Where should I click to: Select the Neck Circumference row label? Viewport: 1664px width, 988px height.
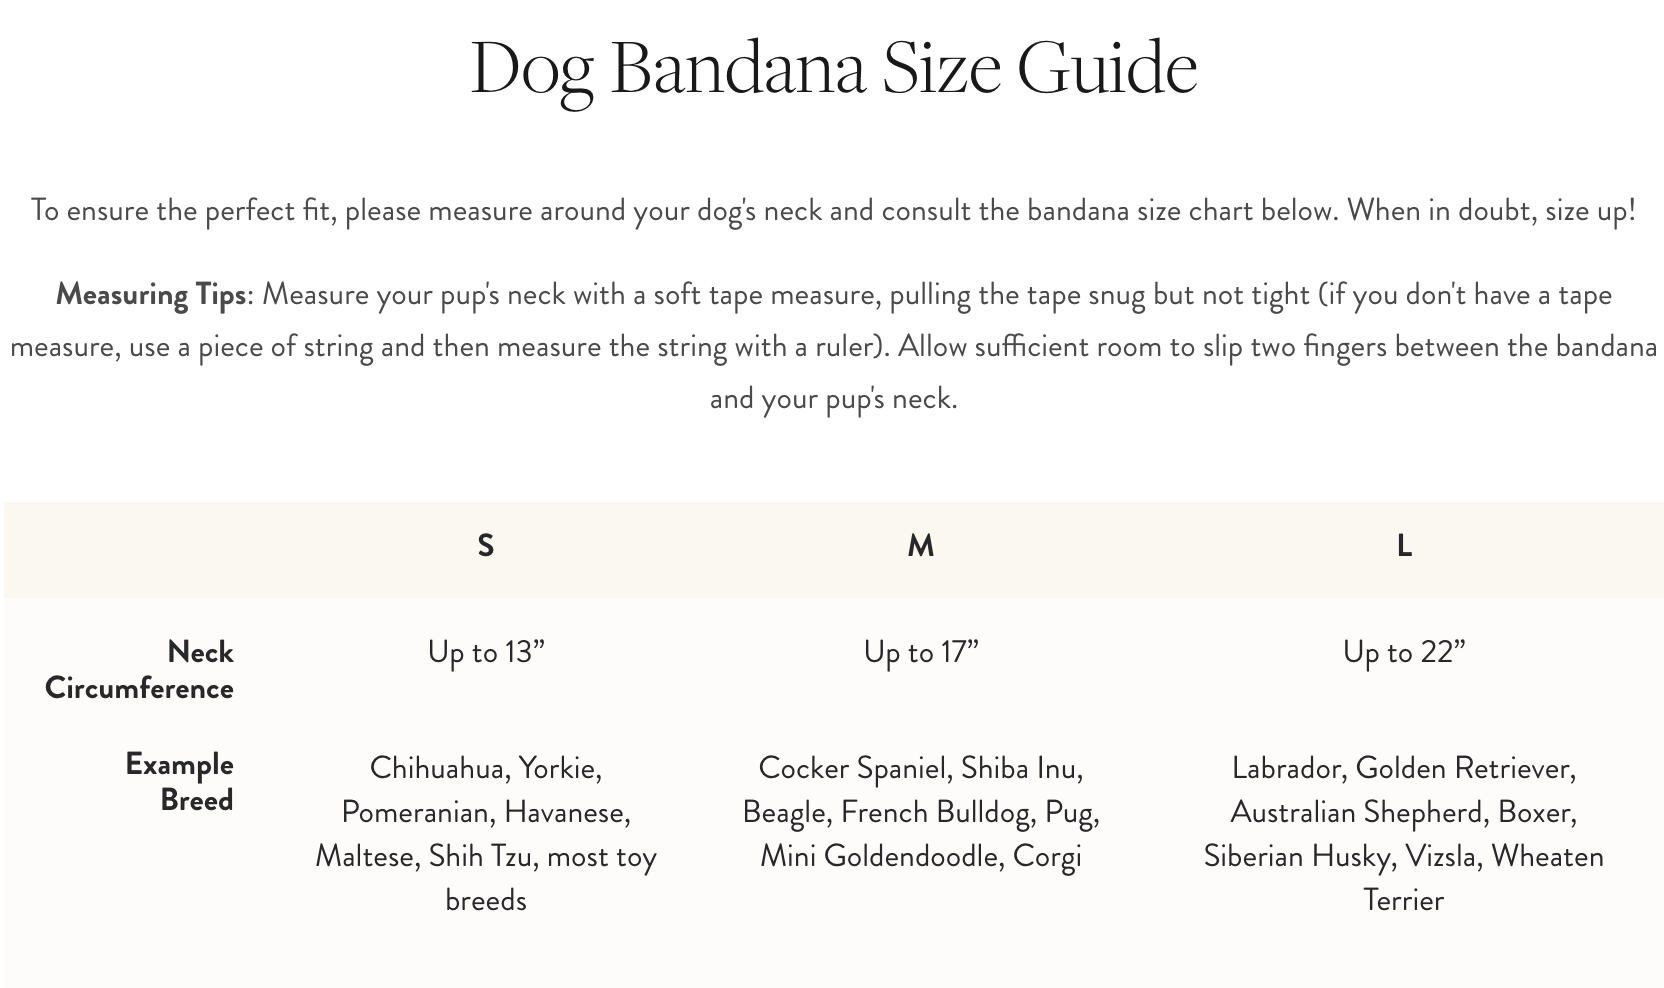(x=140, y=670)
